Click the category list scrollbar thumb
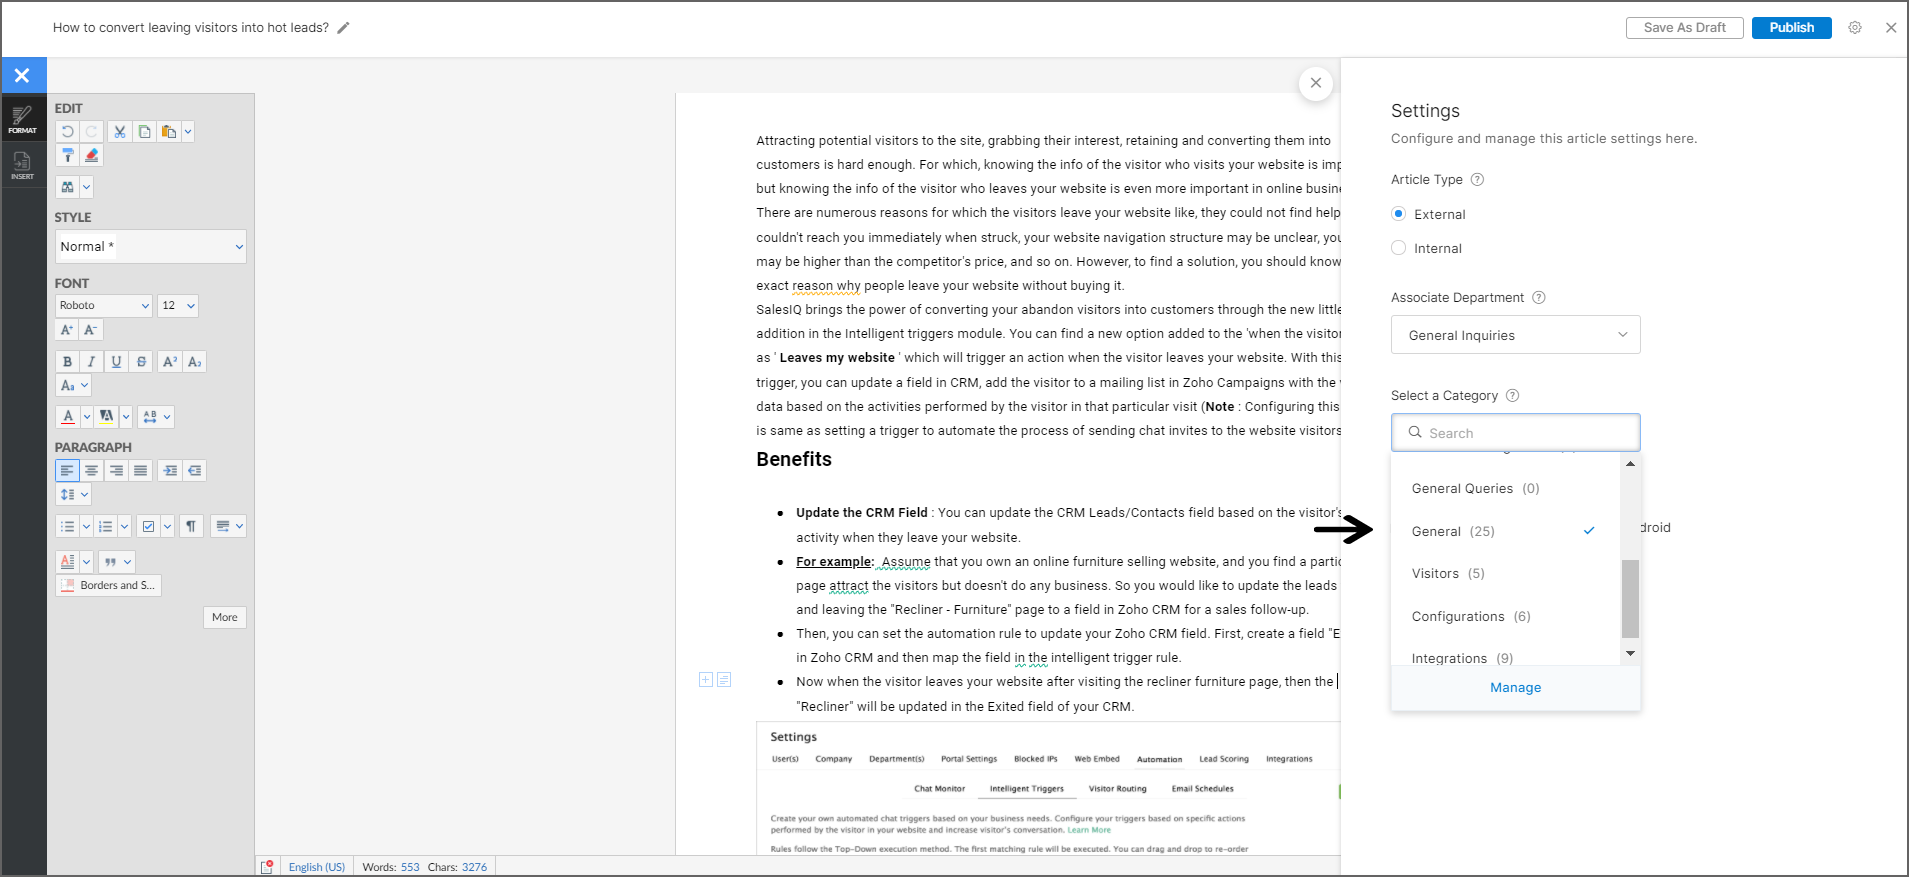Image resolution: width=1909 pixels, height=877 pixels. [x=1630, y=598]
